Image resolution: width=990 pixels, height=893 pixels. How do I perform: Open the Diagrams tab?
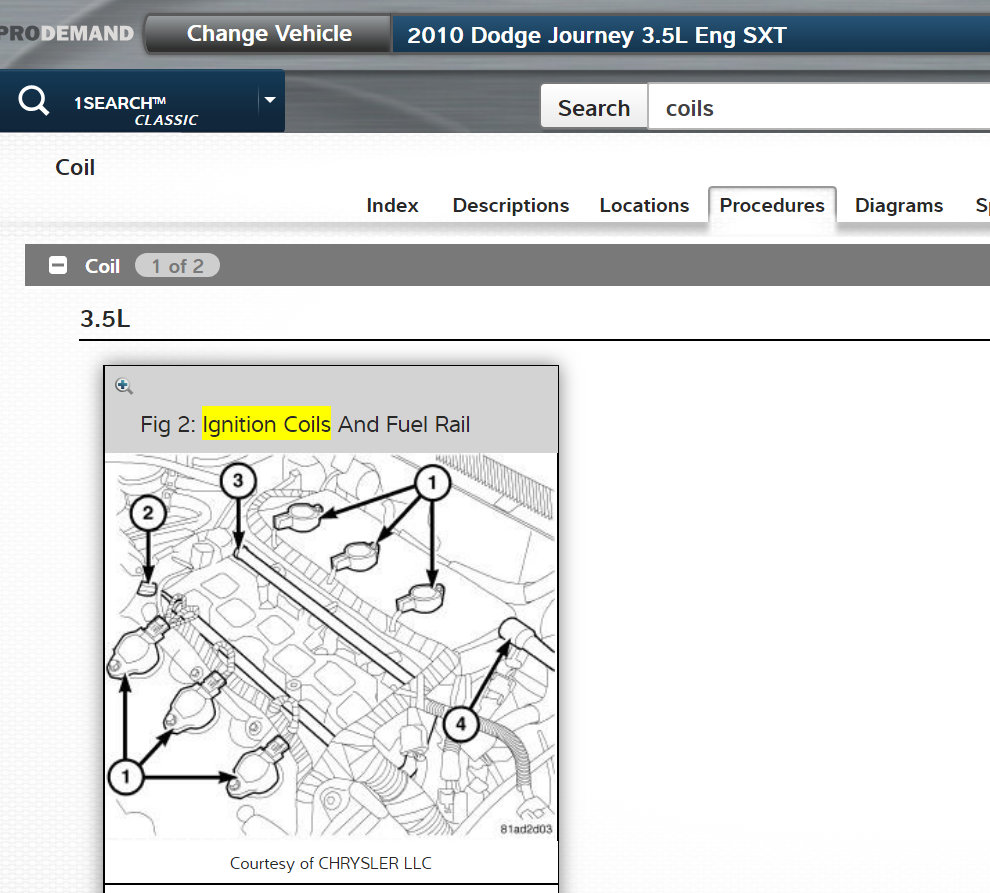pyautogui.click(x=898, y=205)
